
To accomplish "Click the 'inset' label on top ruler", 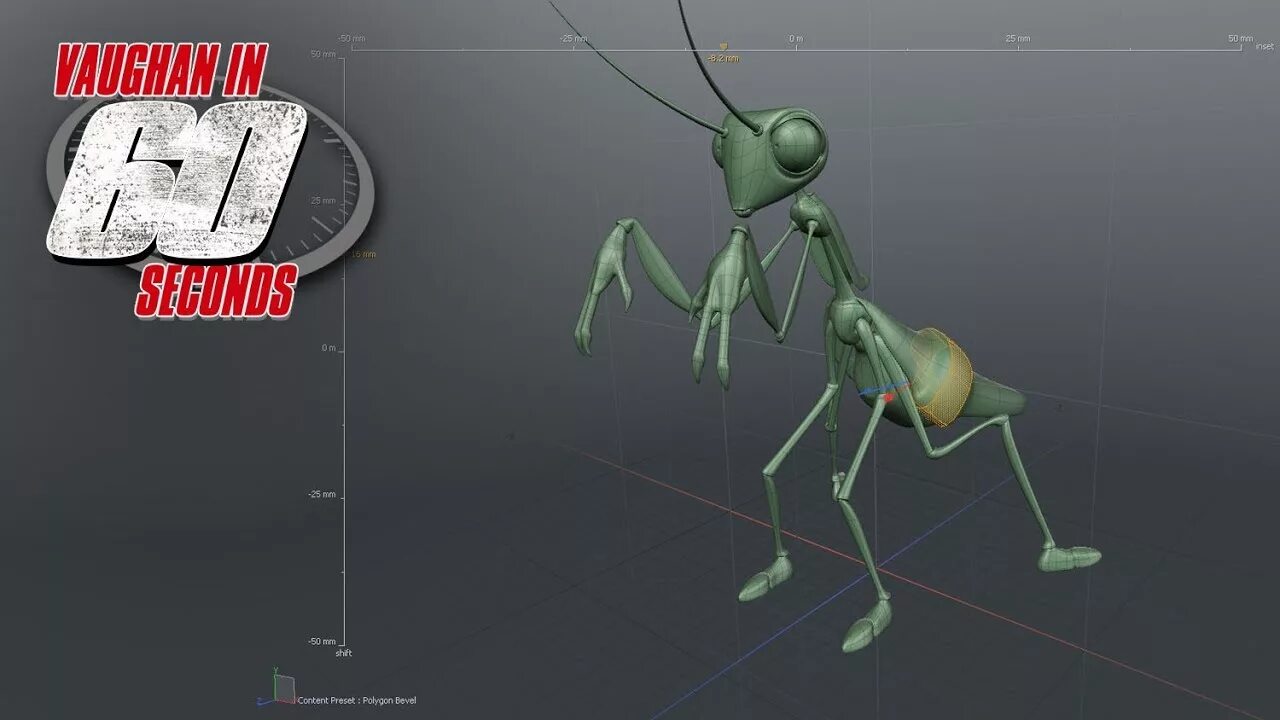I will click(1264, 47).
